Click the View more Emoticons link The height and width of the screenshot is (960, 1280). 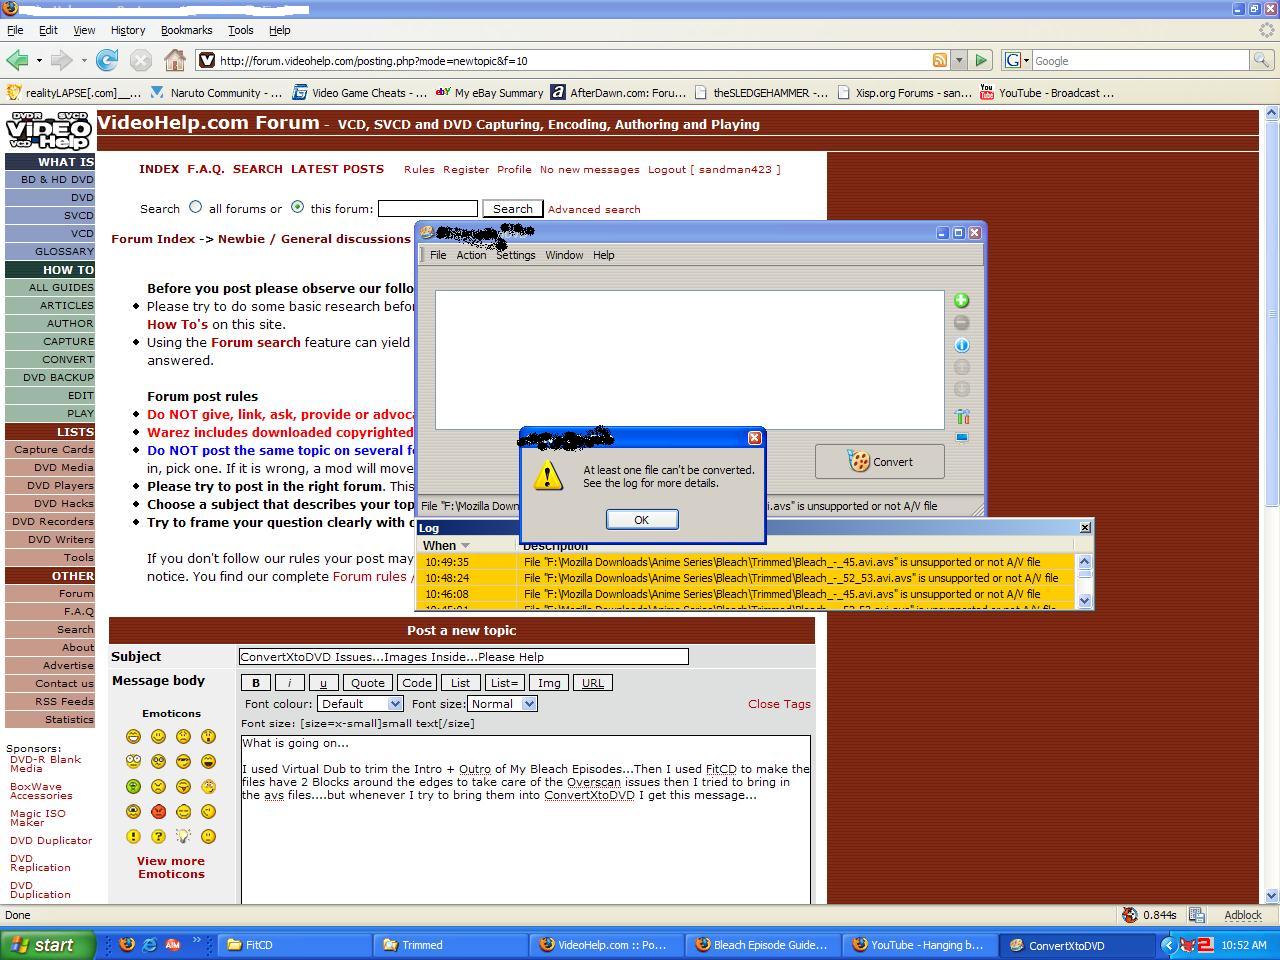(171, 867)
